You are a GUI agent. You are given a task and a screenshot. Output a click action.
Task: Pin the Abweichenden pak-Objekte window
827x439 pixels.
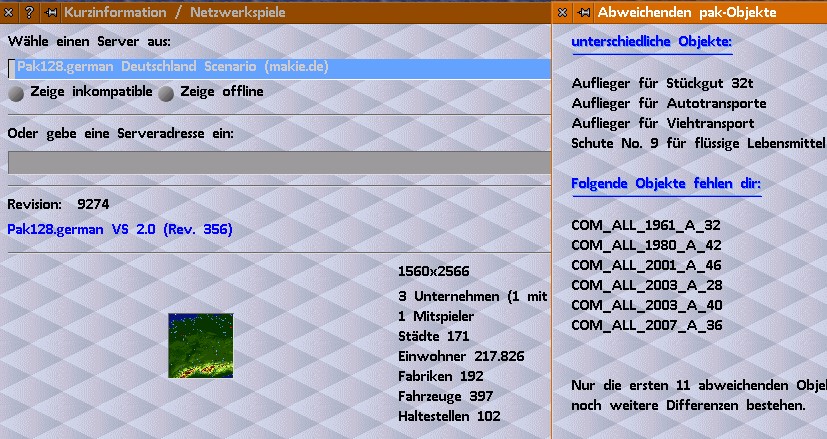(581, 13)
